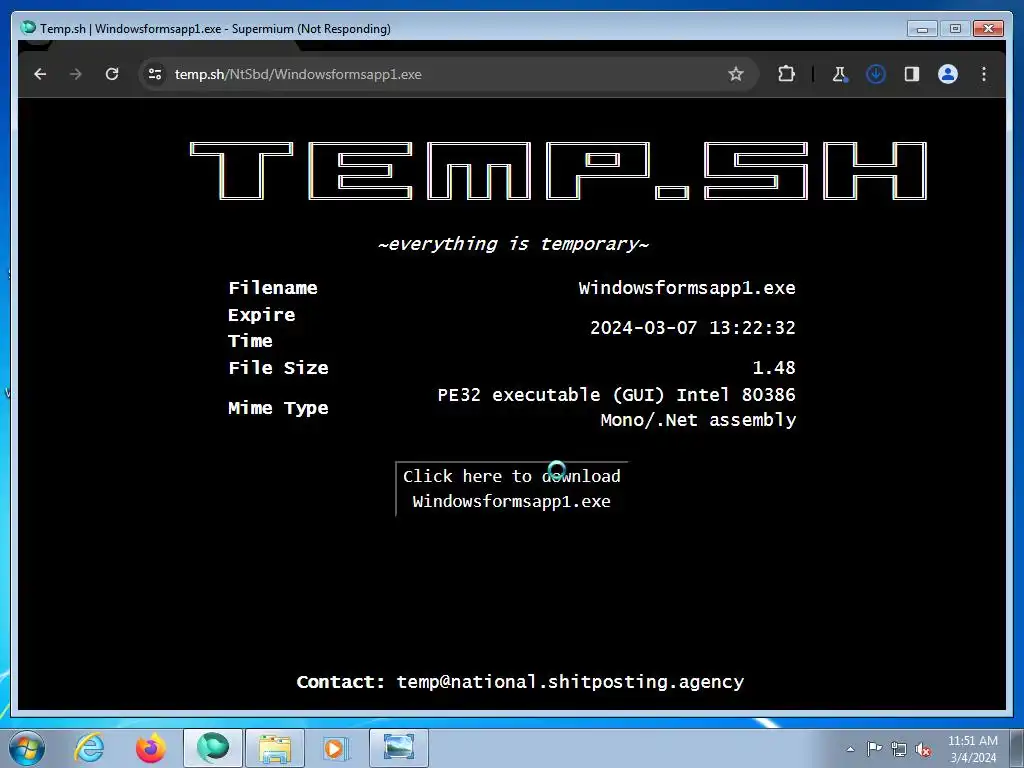Show the downloads icon in toolbar
This screenshot has height=768, width=1024.
[876, 74]
